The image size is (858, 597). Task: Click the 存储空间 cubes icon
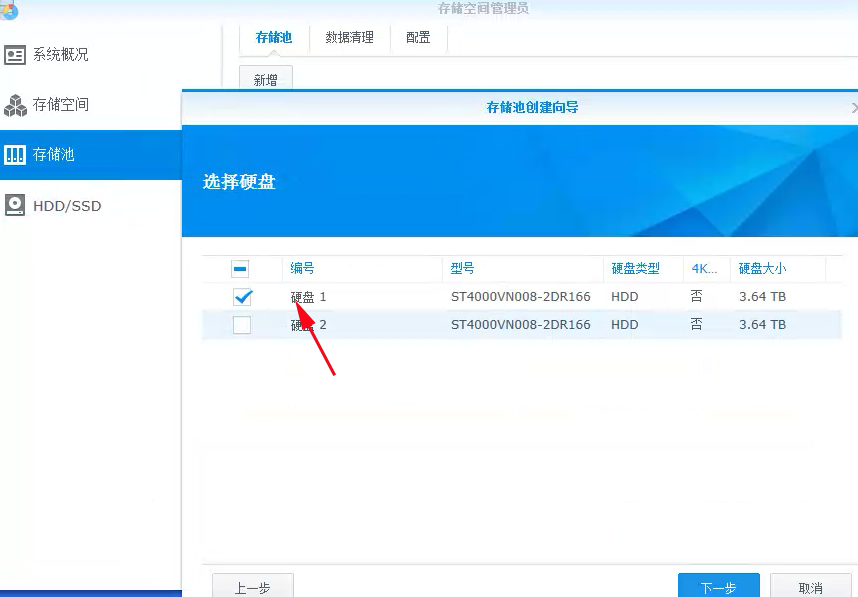[15, 105]
